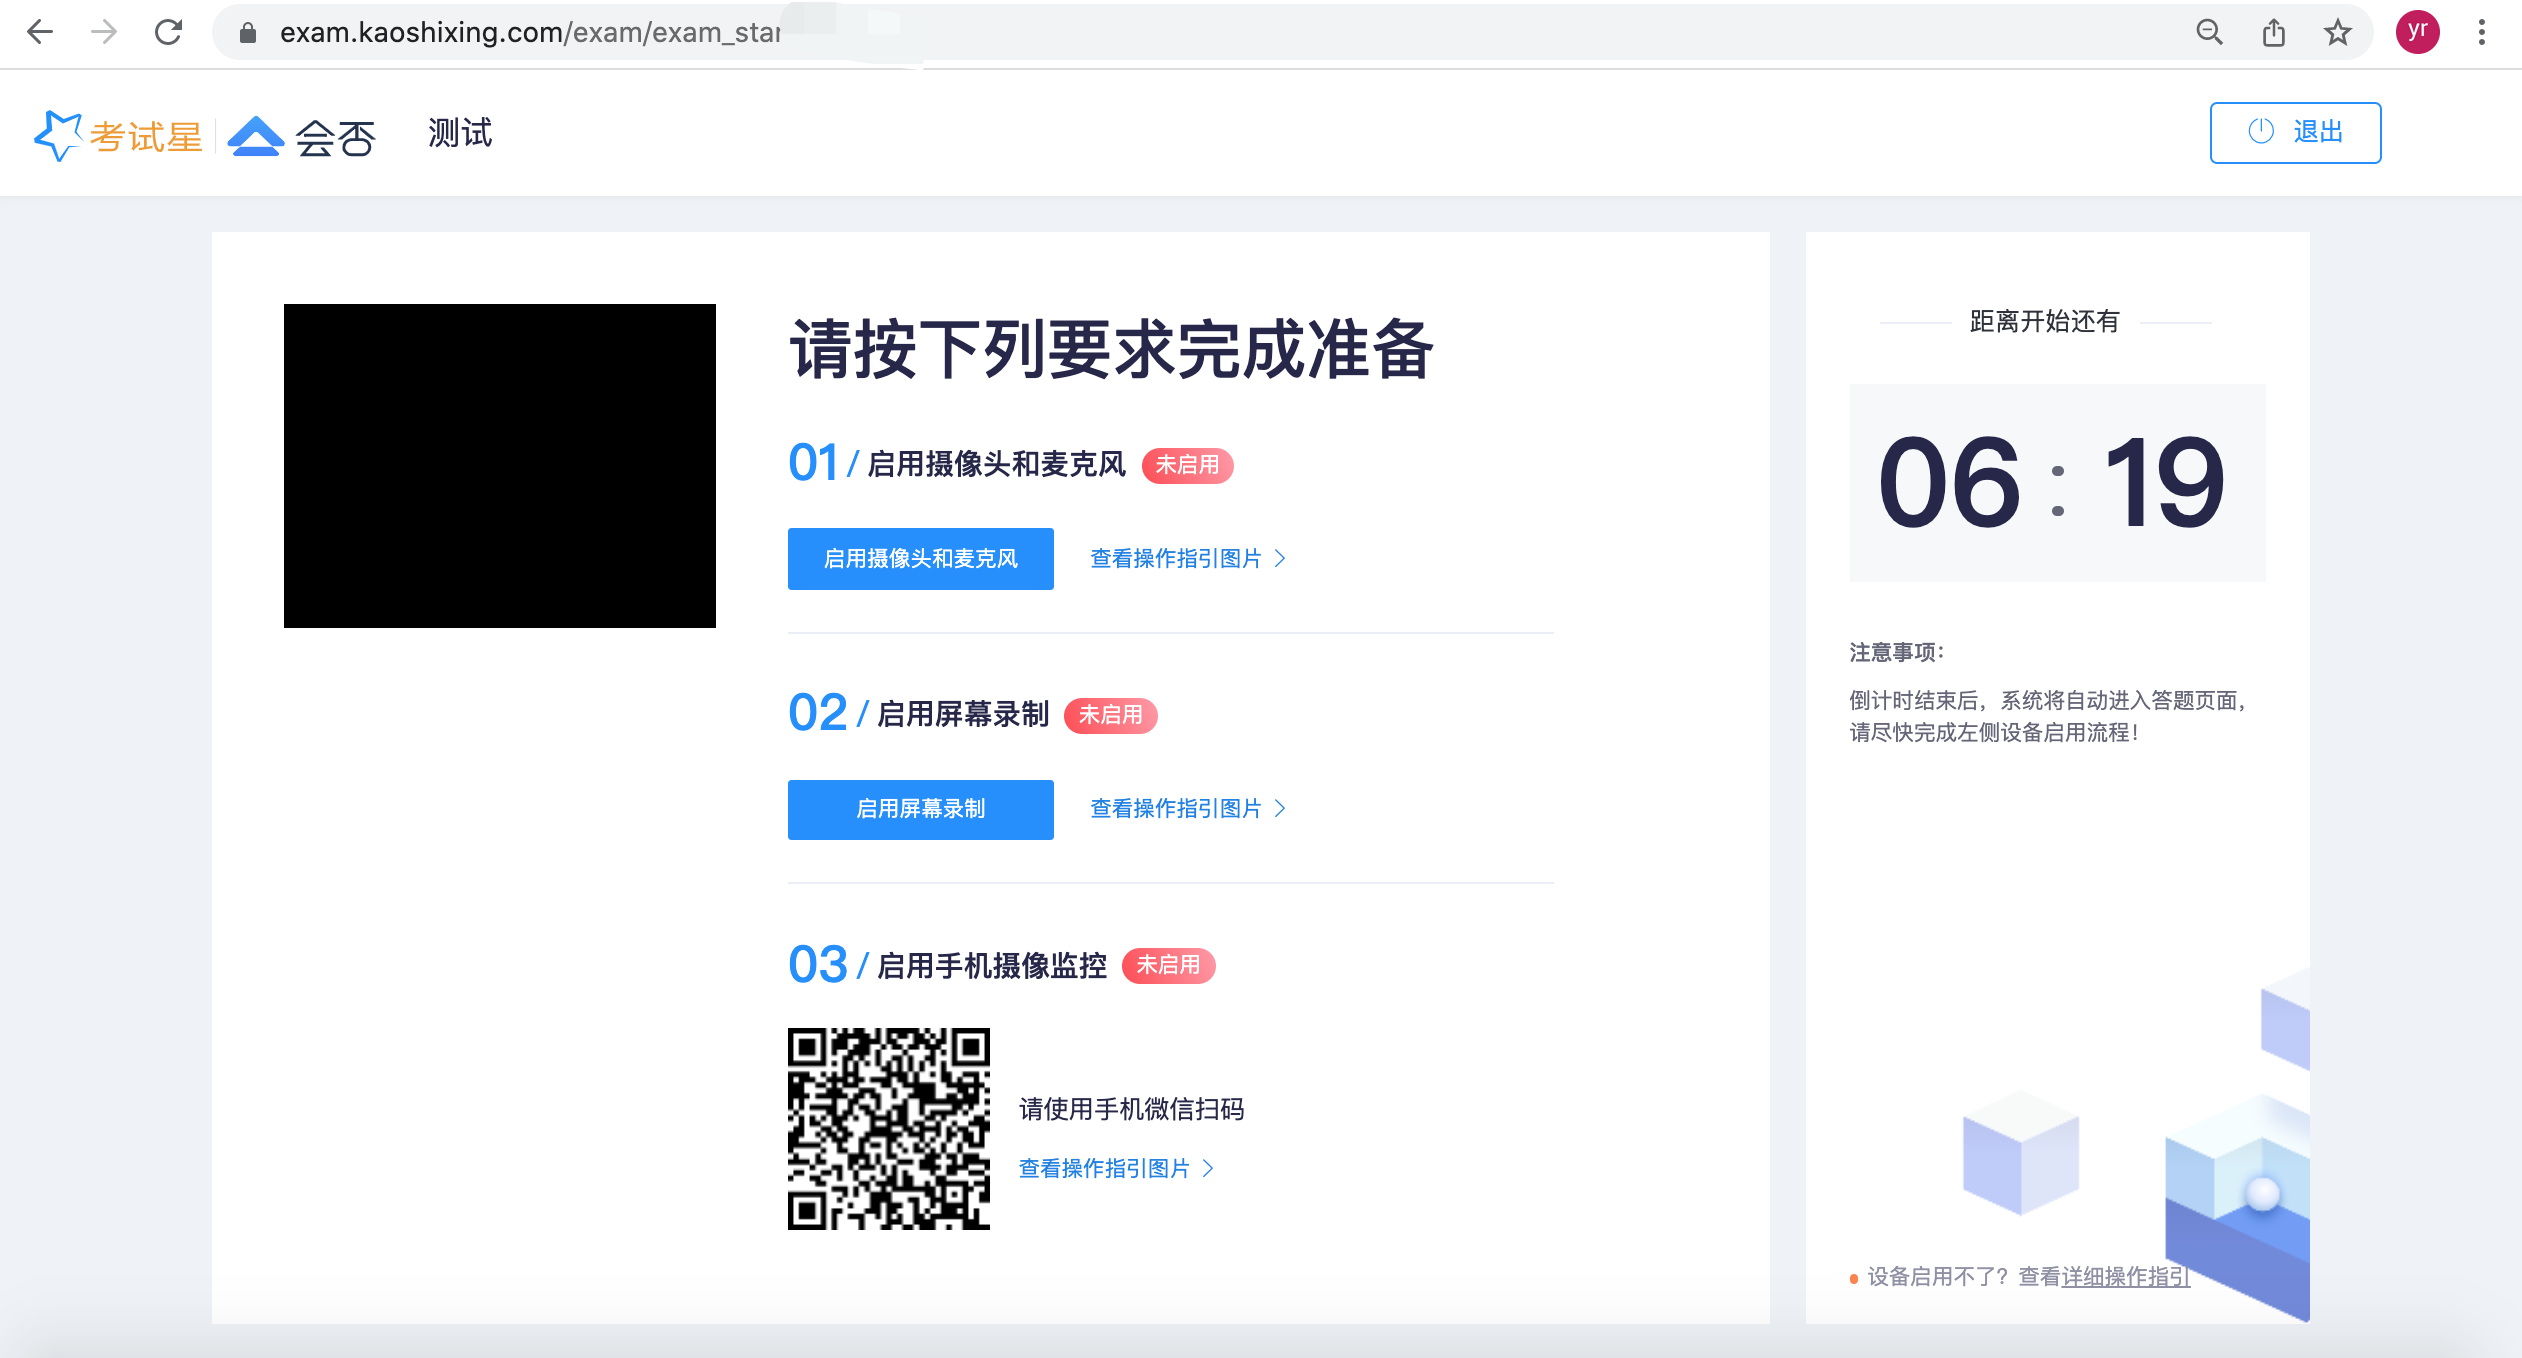The width and height of the screenshot is (2522, 1358).
Task: Click the 会否 logo
Action: tap(302, 136)
